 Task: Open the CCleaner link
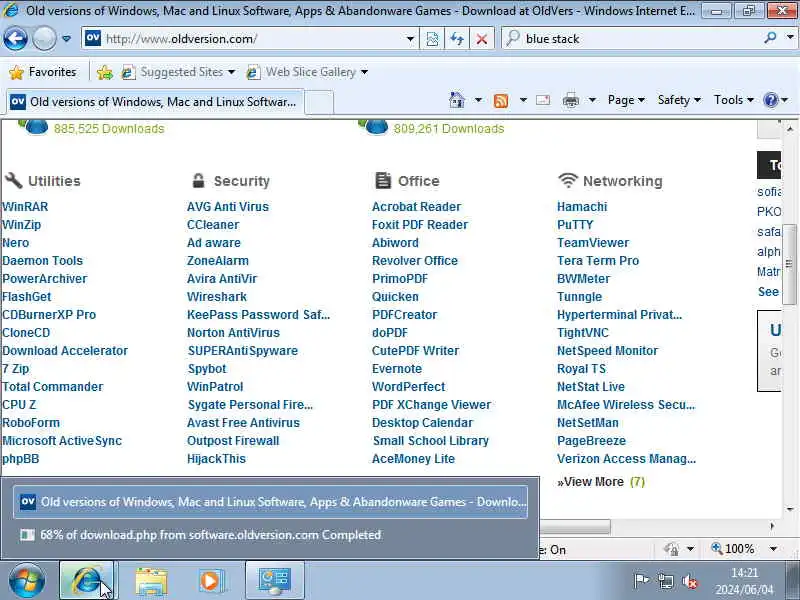(213, 224)
